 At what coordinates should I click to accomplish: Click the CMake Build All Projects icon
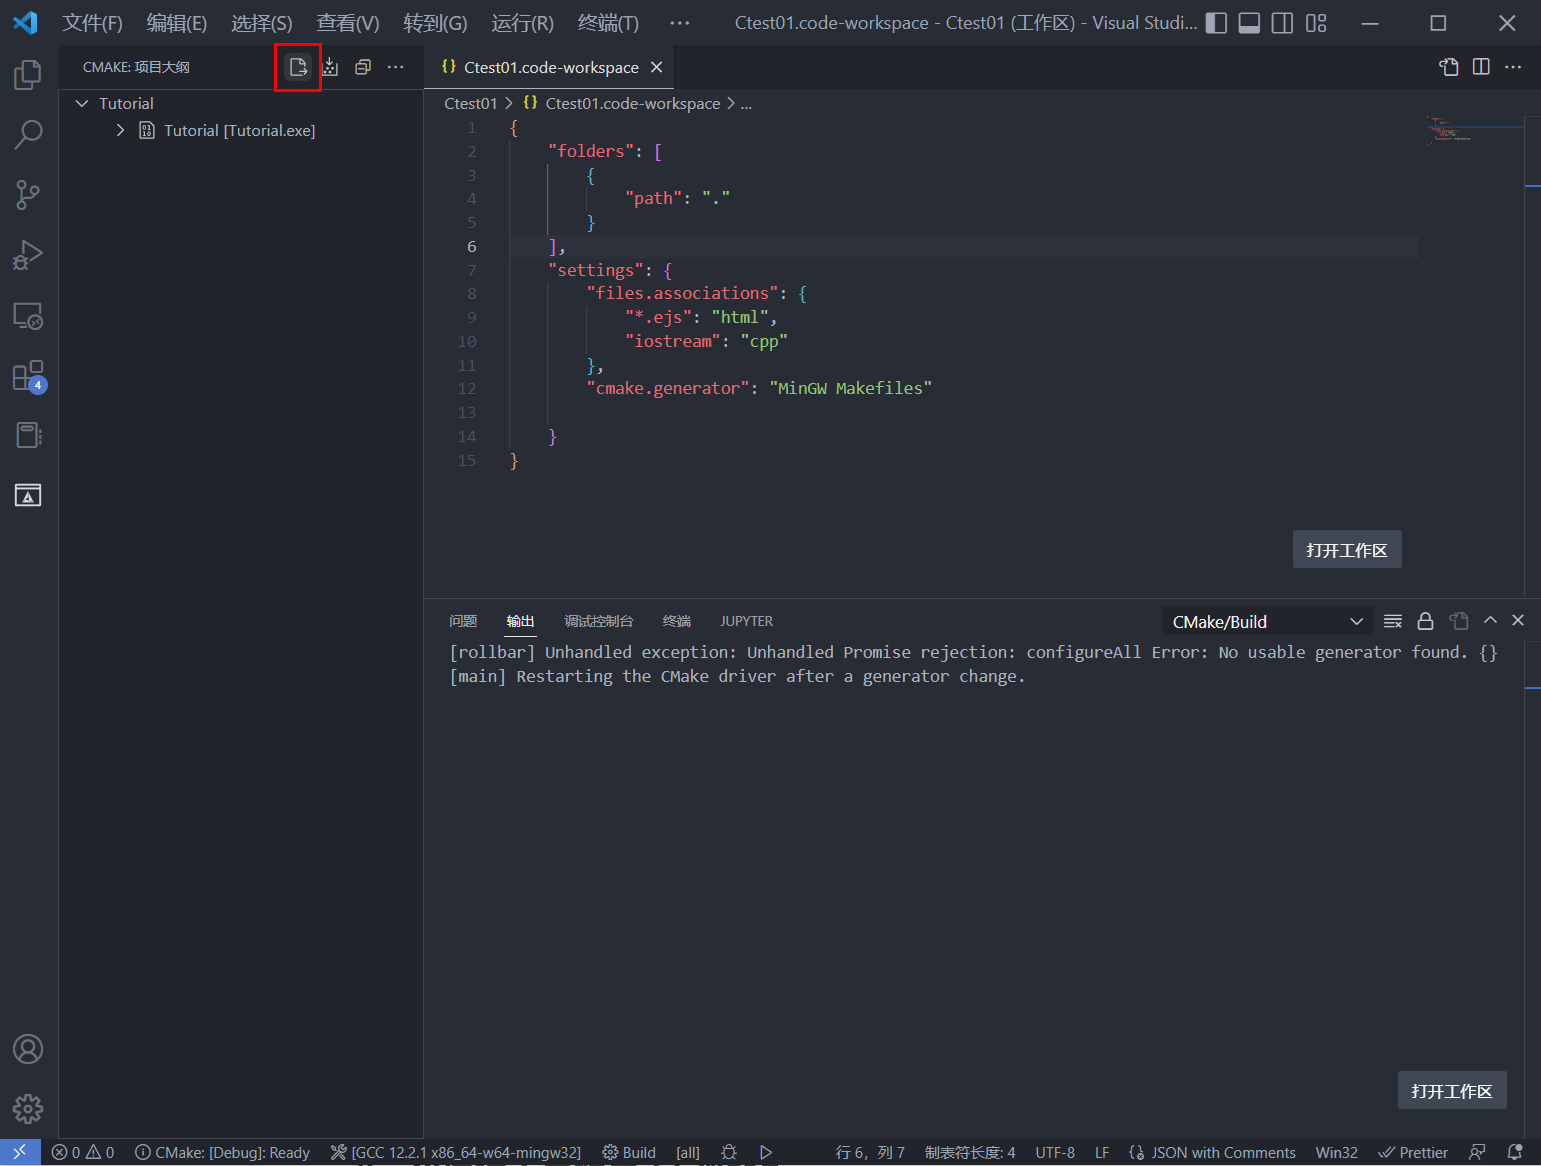(330, 67)
